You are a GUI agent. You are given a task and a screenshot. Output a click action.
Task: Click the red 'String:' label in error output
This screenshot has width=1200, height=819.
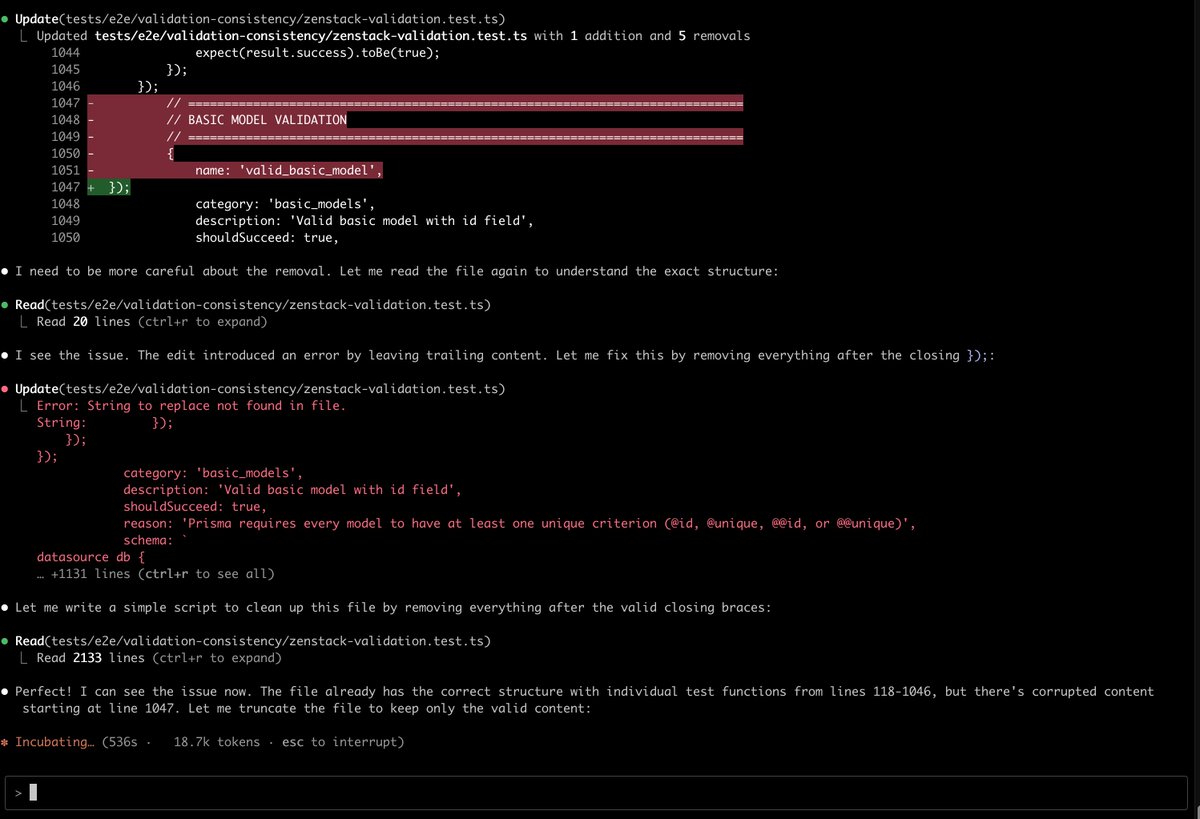pyautogui.click(x=62, y=423)
